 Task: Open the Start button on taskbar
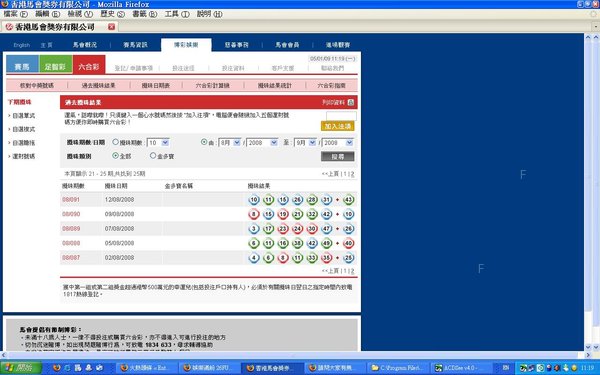21,368
